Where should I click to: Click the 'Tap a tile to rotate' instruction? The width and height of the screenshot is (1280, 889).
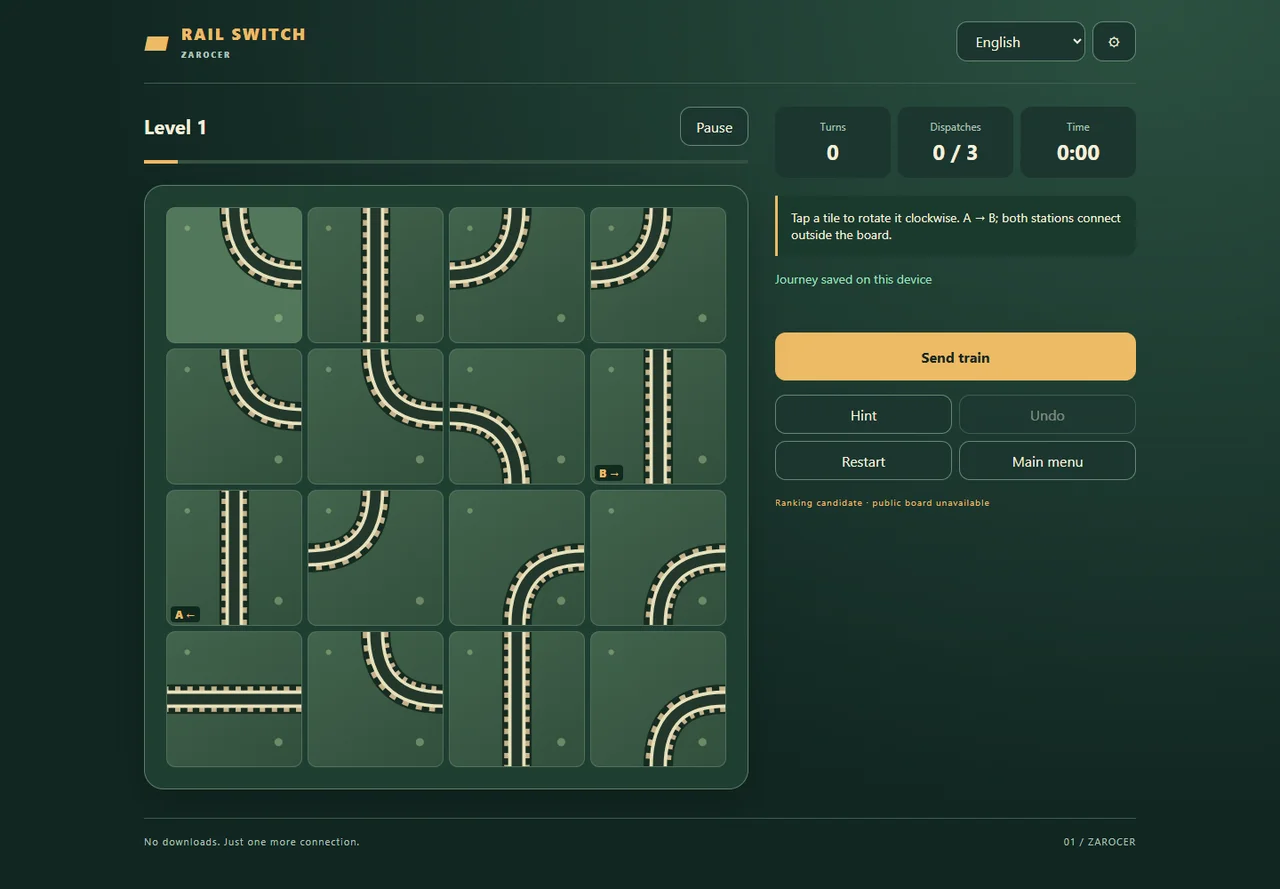955,226
